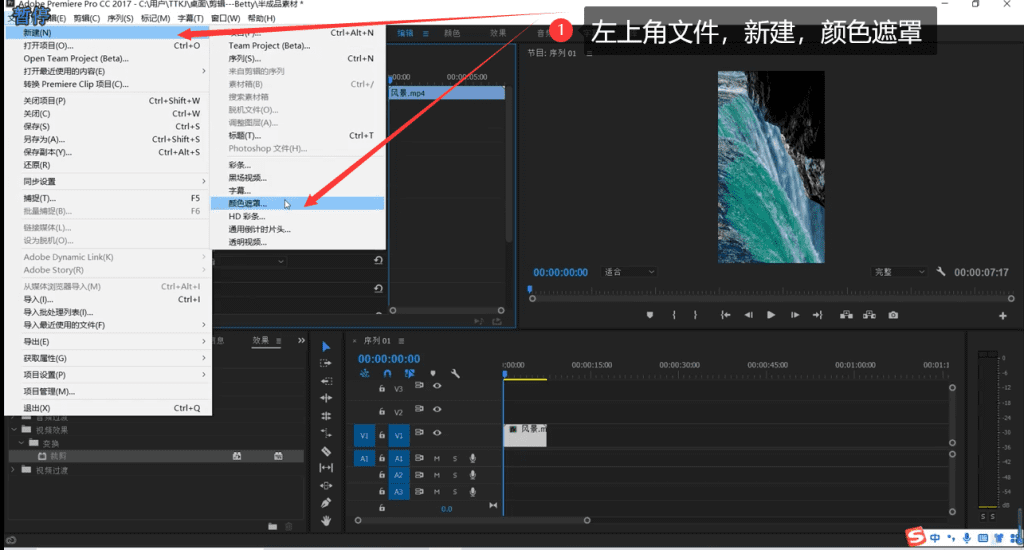
Task: Open Program monitor wrench settings
Action: coord(940,271)
